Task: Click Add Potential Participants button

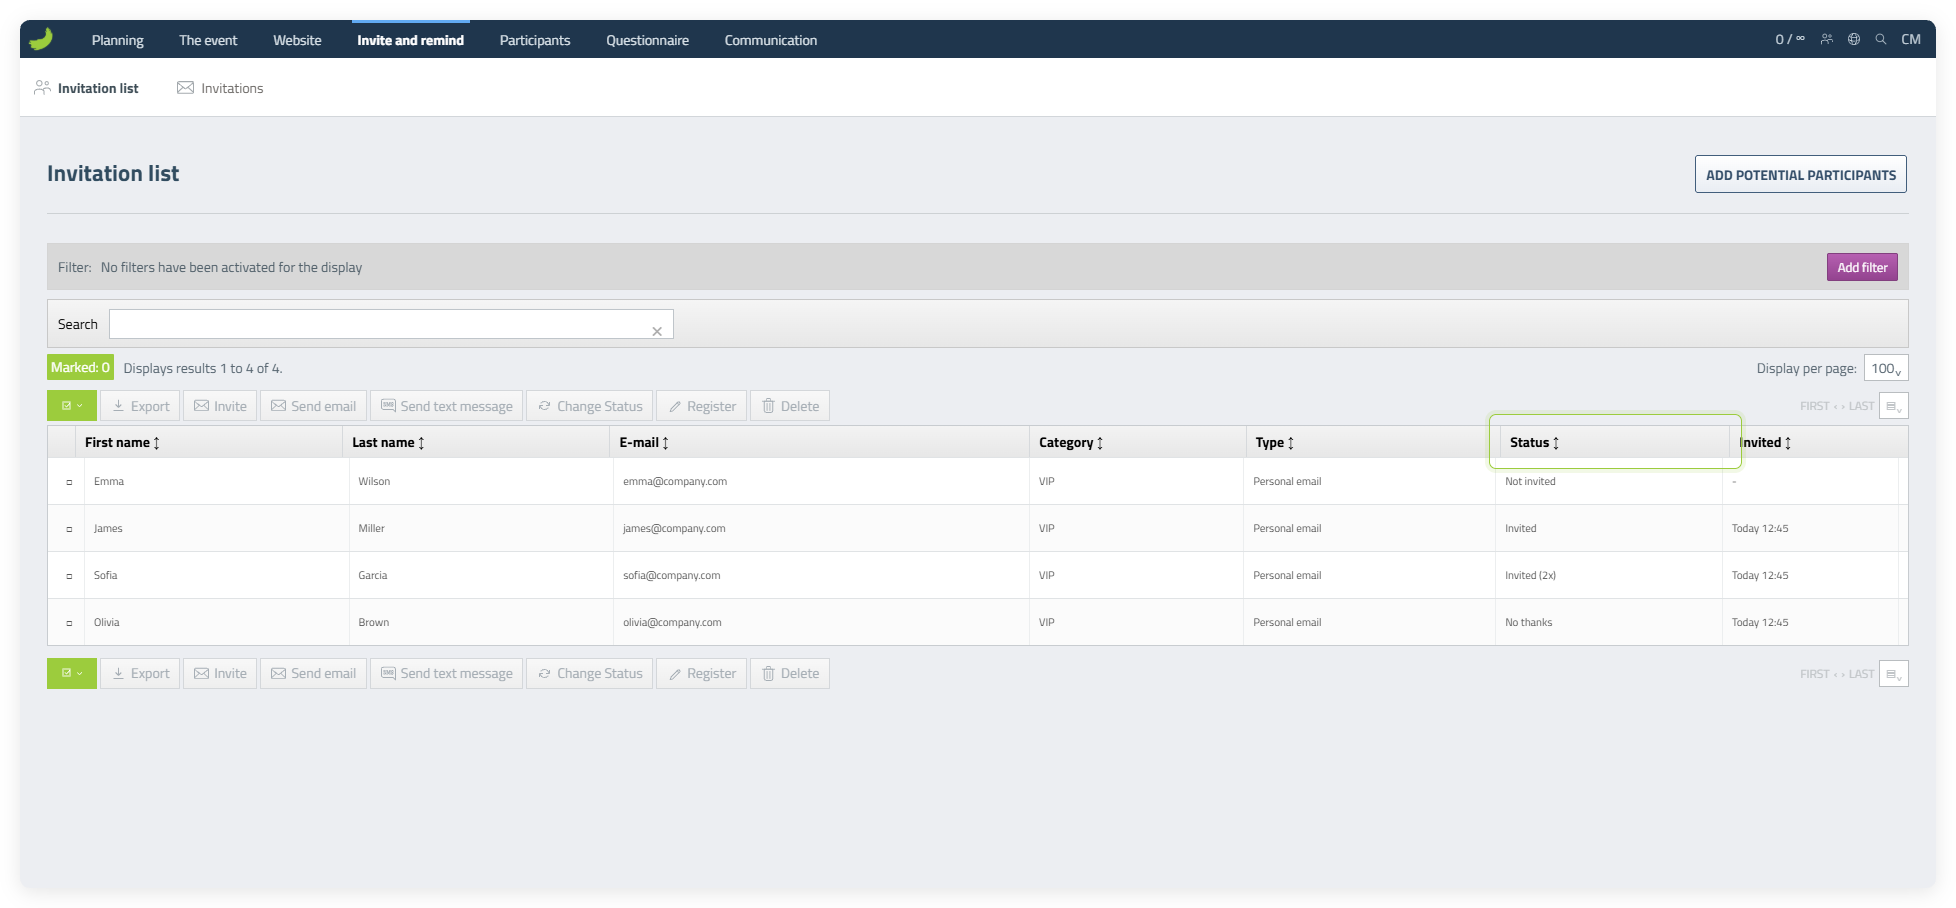Action: pos(1801,174)
